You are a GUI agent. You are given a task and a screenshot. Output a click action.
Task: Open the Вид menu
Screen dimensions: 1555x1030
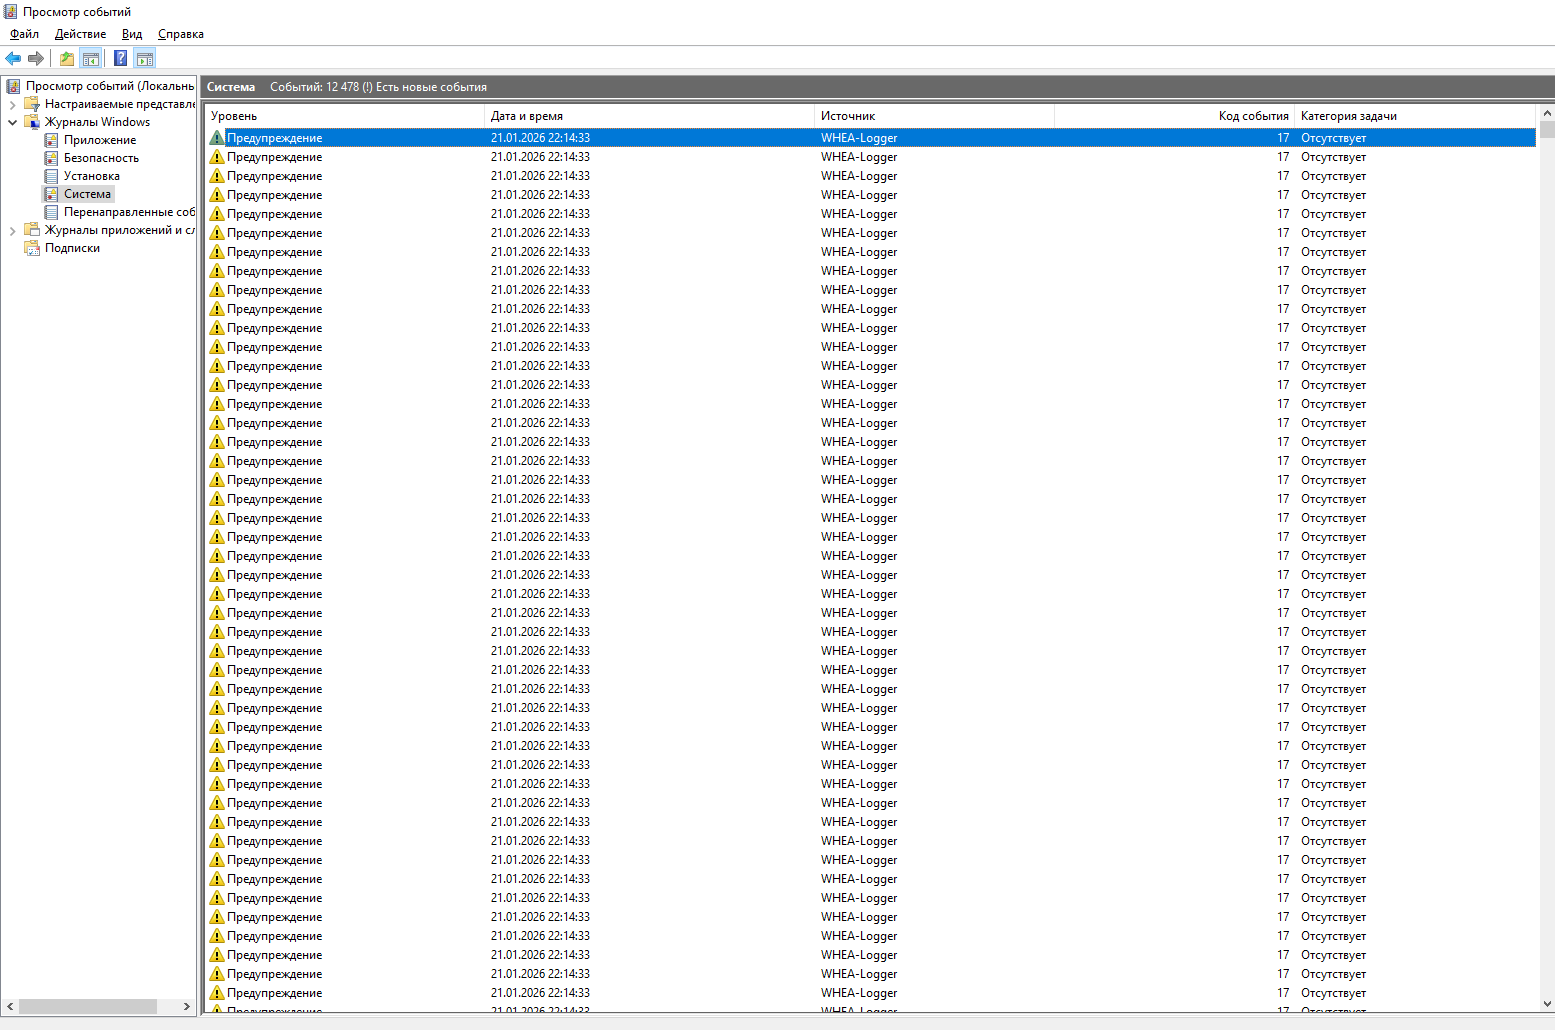pos(132,34)
